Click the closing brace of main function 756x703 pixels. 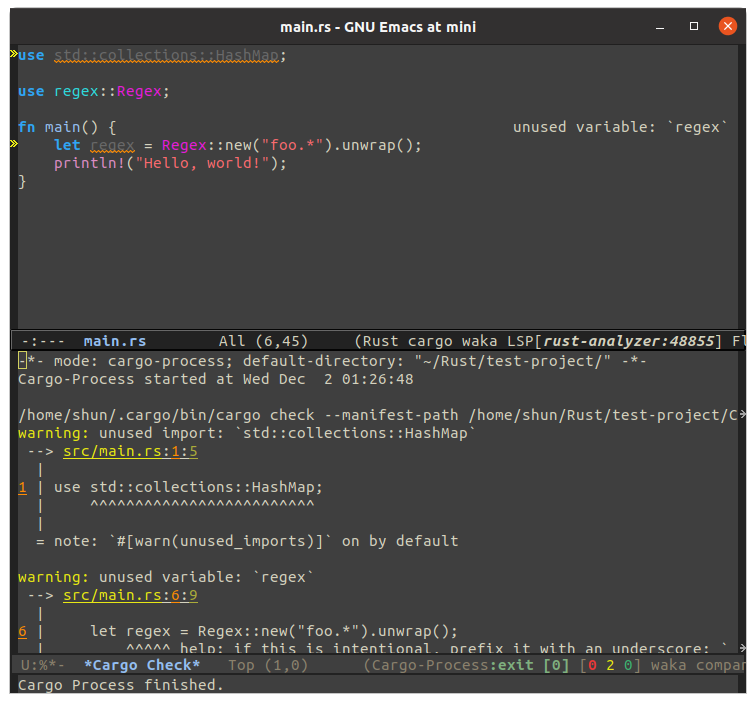(x=22, y=182)
